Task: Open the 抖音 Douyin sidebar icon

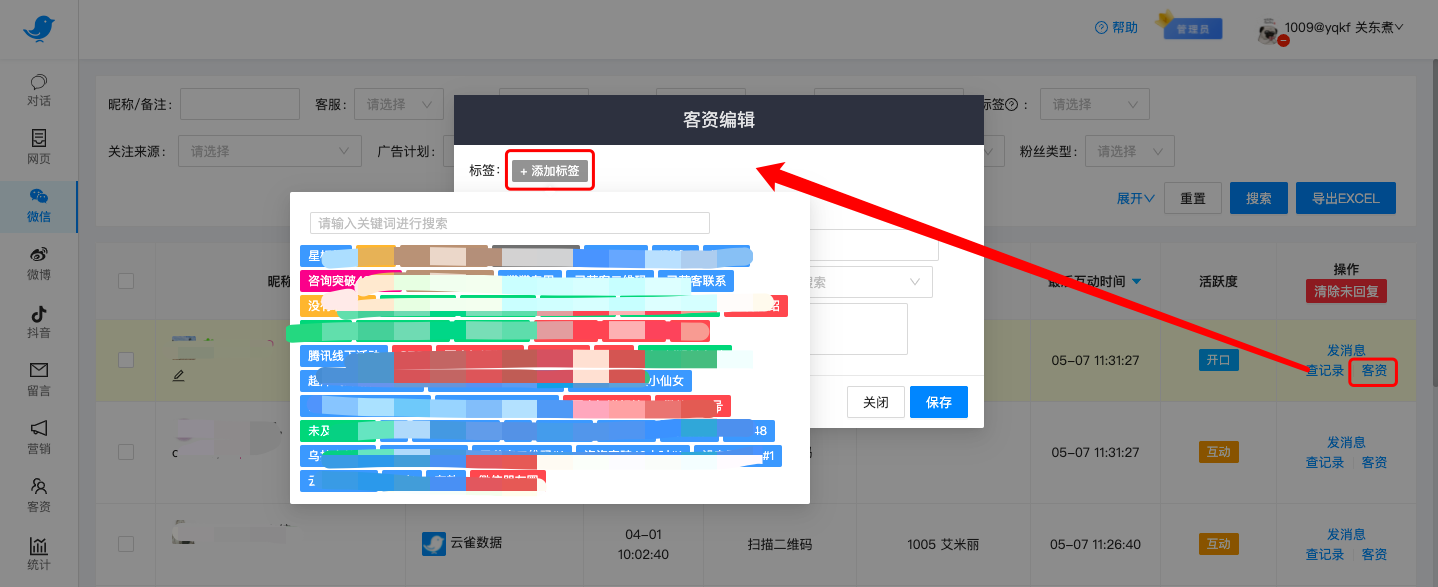Action: point(38,320)
